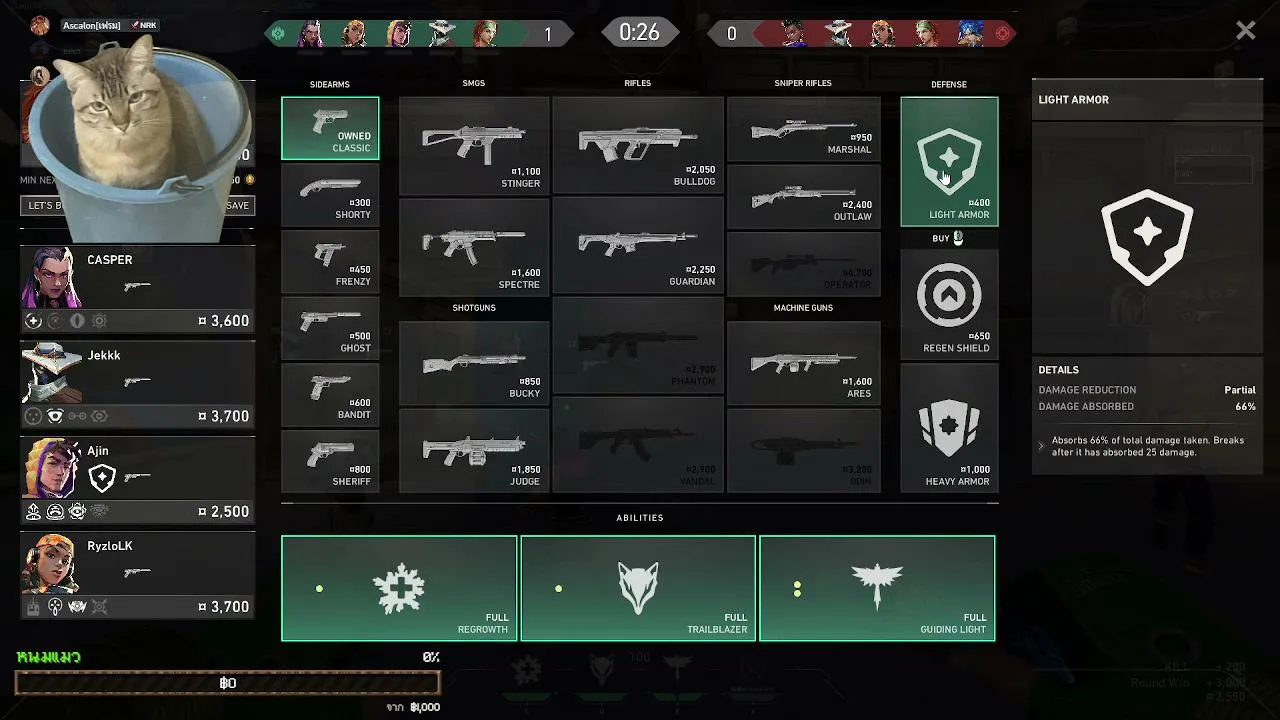This screenshot has height=720, width=1280.
Task: Select the red team's Cypher portrait
Action: [x=838, y=33]
